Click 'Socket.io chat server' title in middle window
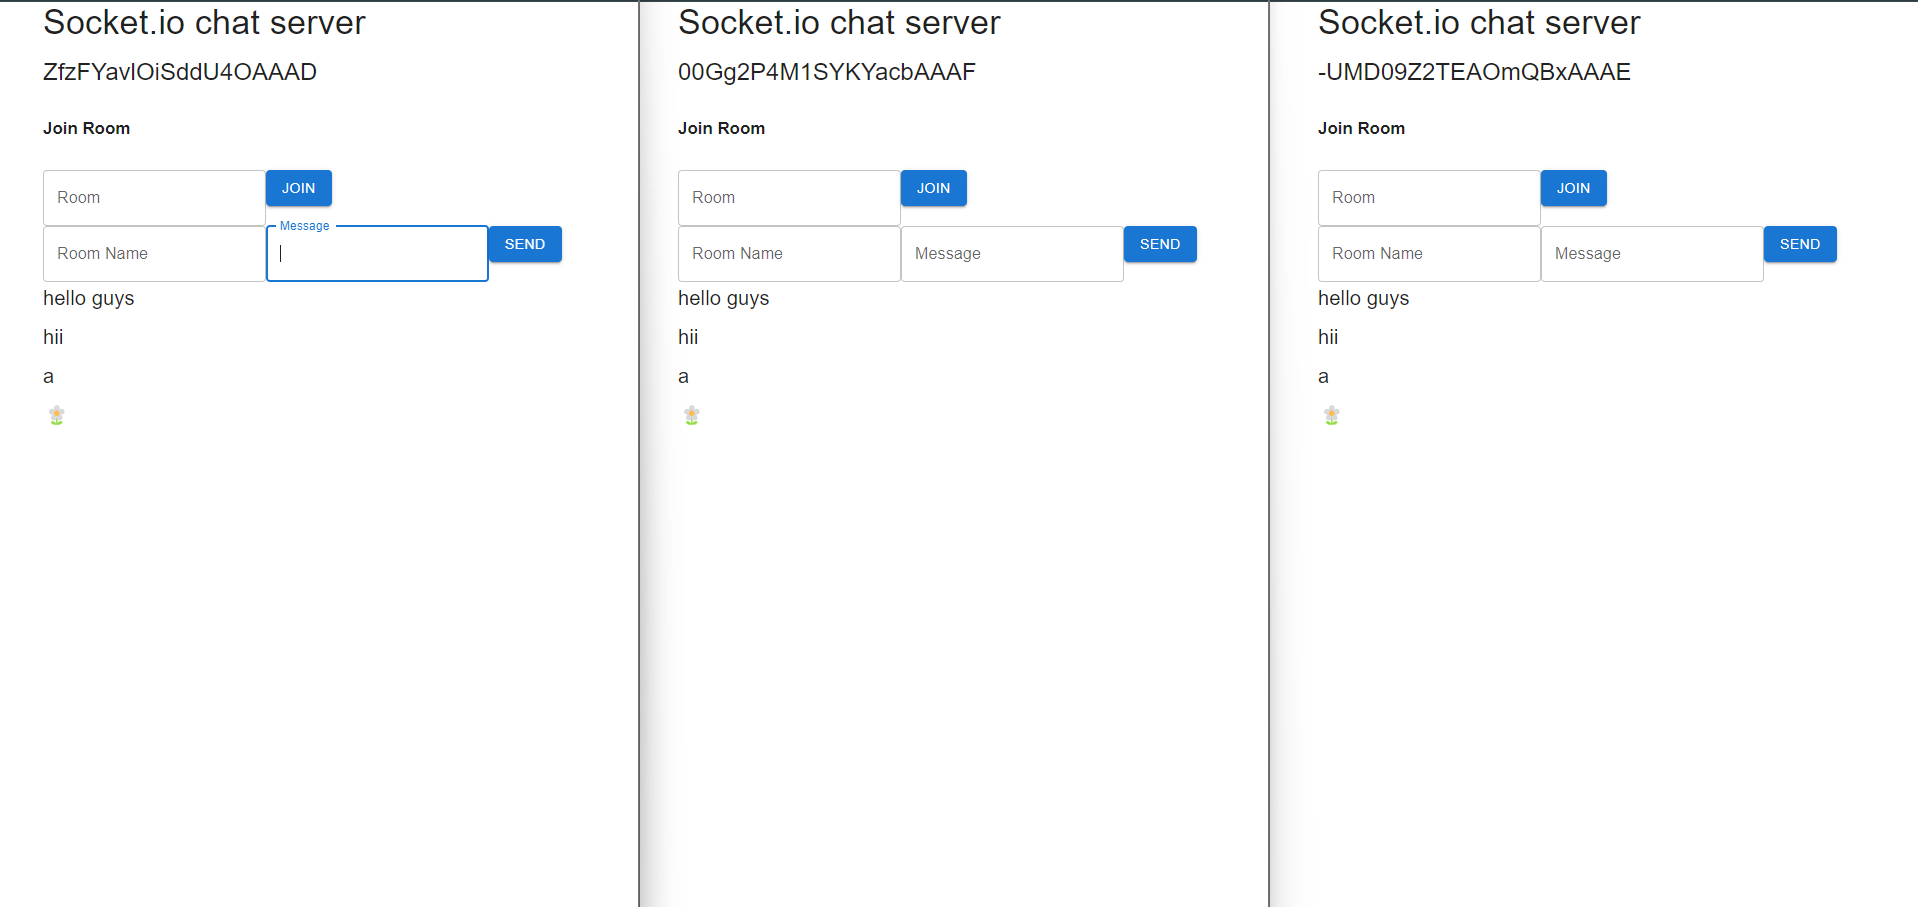The image size is (1918, 907). [x=840, y=22]
